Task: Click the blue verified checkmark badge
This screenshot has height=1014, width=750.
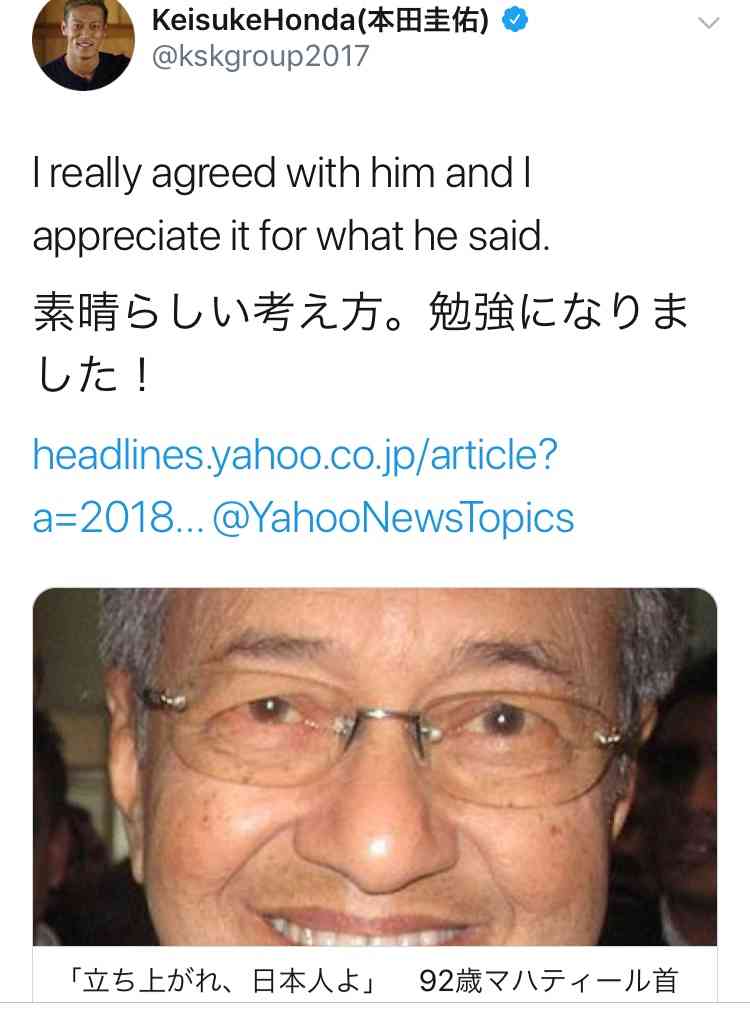Action: [515, 21]
